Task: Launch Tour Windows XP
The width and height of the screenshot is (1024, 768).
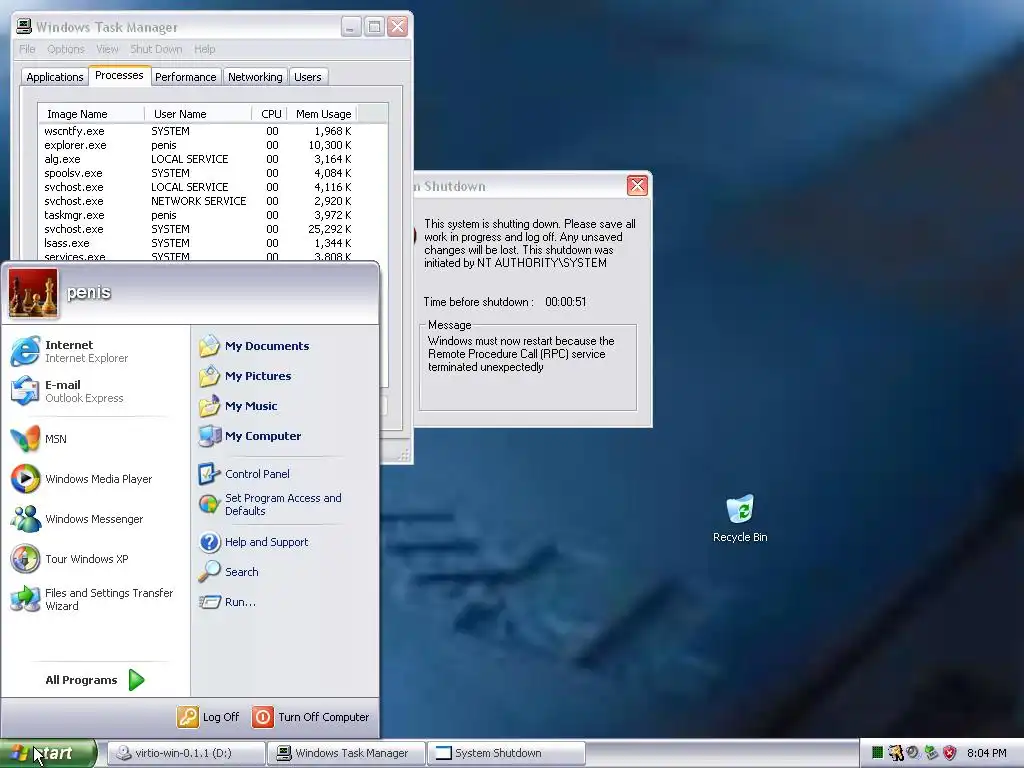Action: point(70,559)
